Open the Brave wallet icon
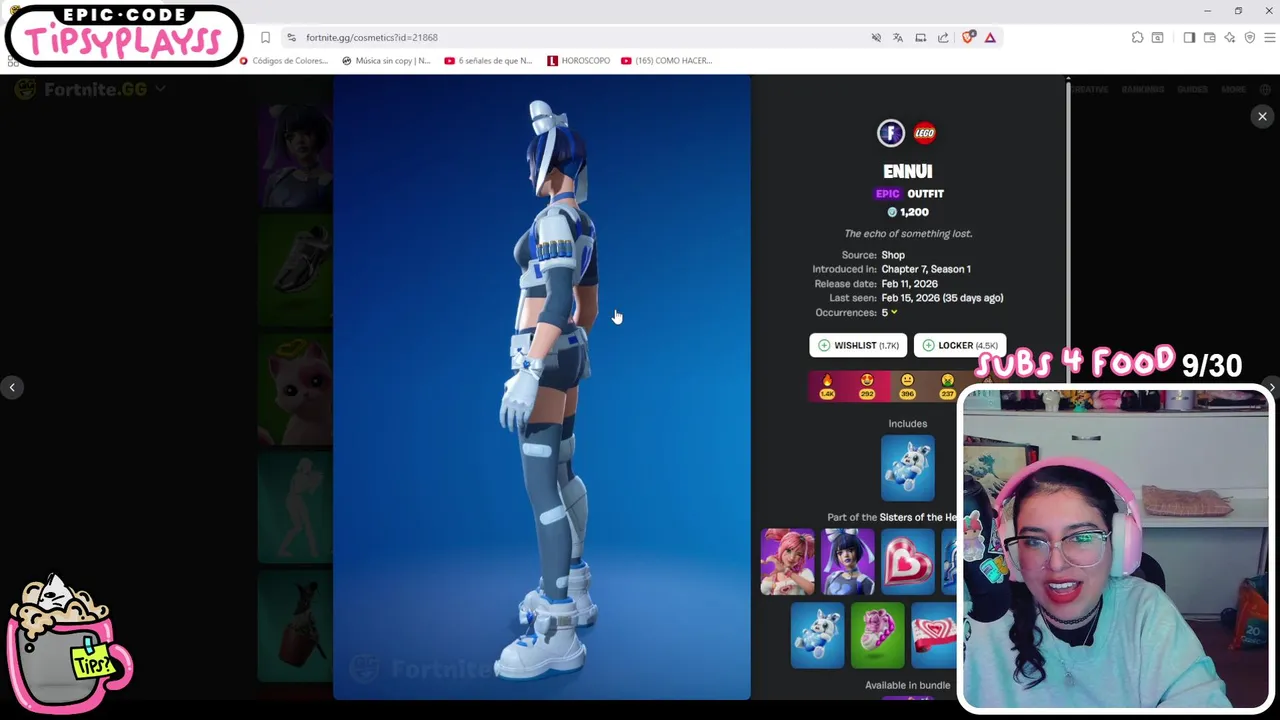 pyautogui.click(x=1209, y=37)
